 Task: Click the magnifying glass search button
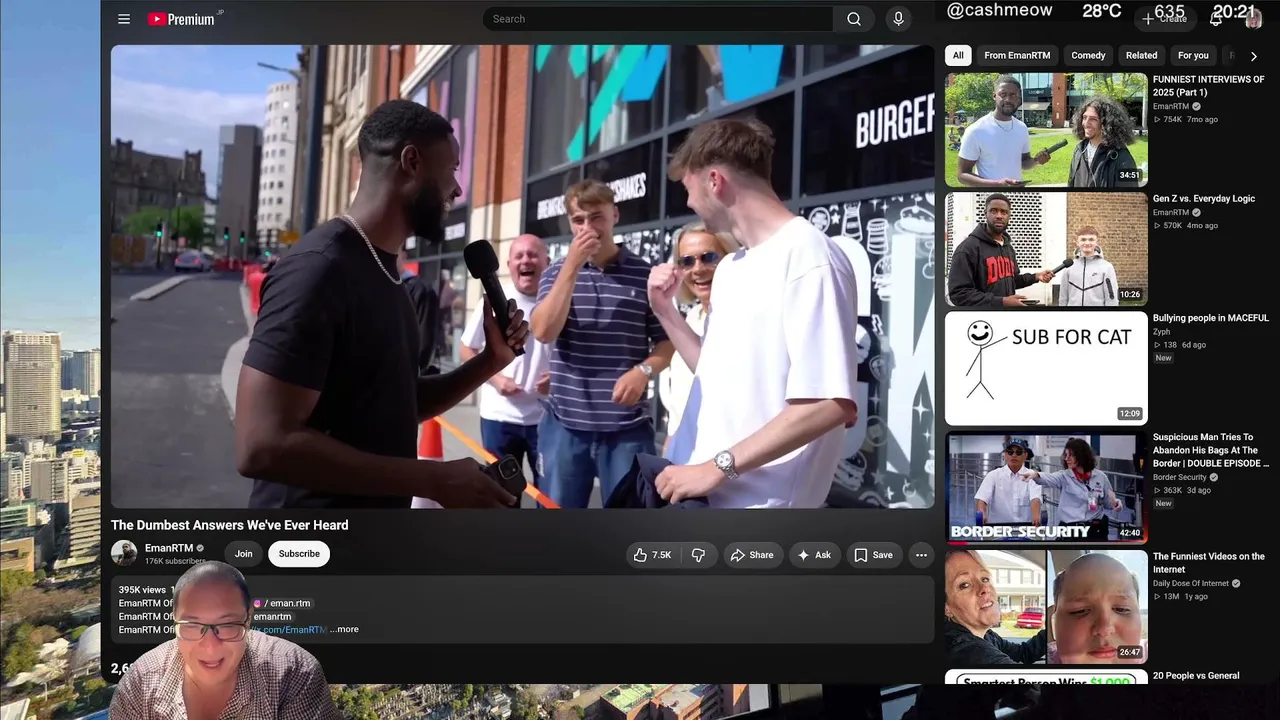coord(854,19)
